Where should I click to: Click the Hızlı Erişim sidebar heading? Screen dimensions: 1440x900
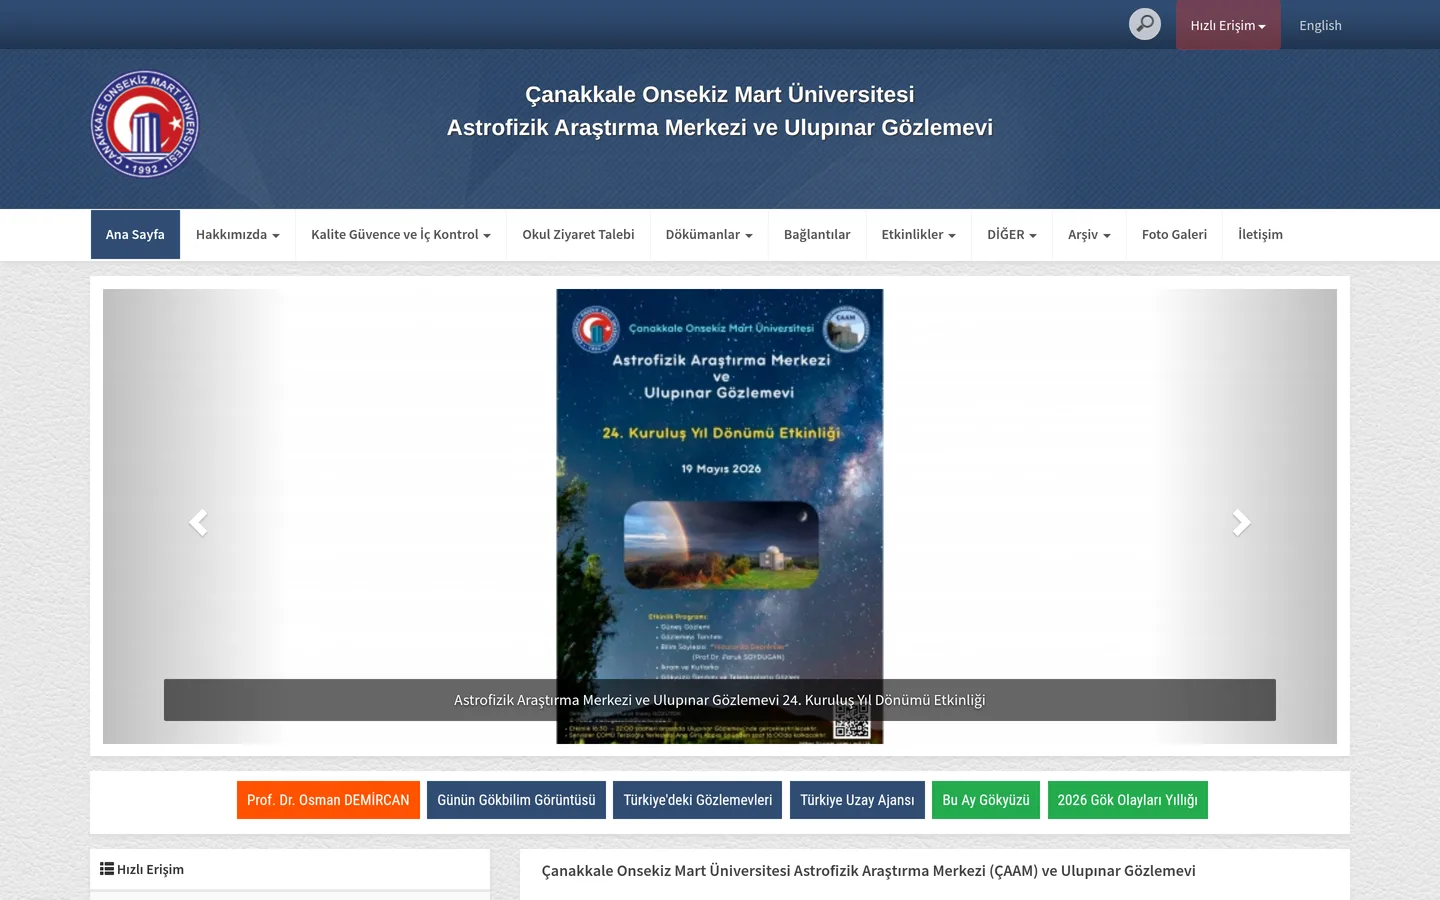click(x=150, y=869)
